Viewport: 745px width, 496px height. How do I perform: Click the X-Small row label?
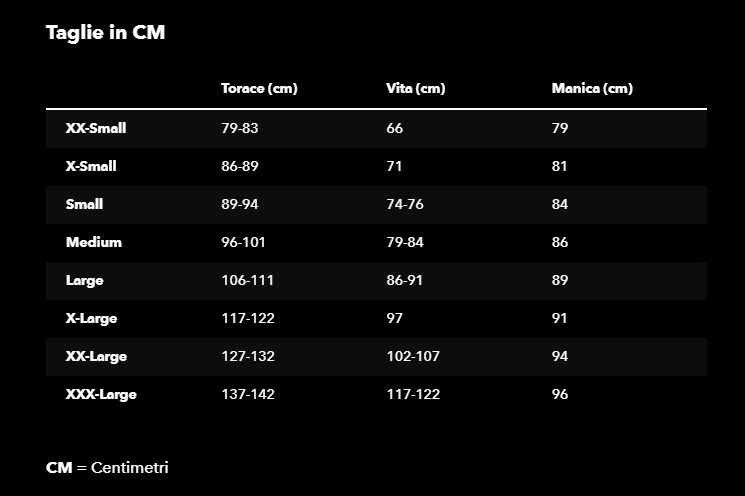point(91,166)
